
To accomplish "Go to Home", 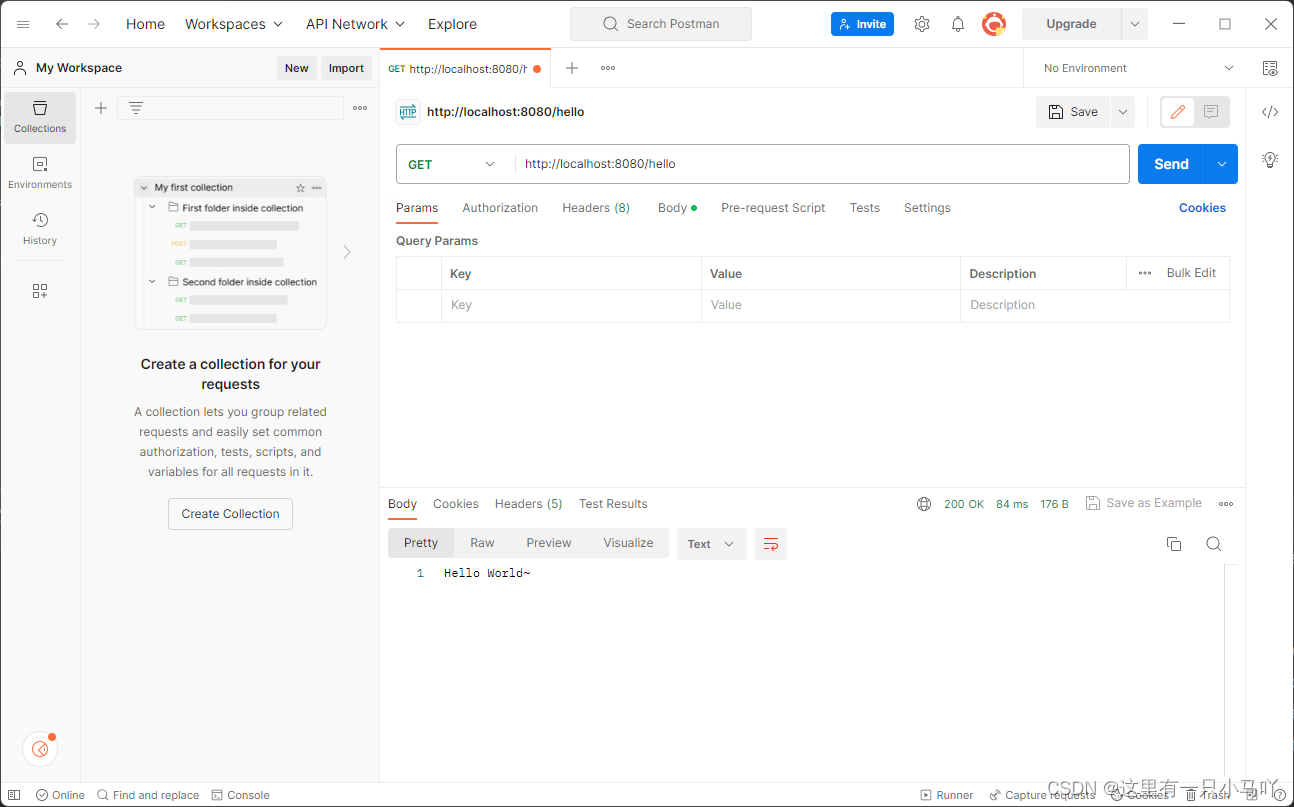I will click(145, 24).
